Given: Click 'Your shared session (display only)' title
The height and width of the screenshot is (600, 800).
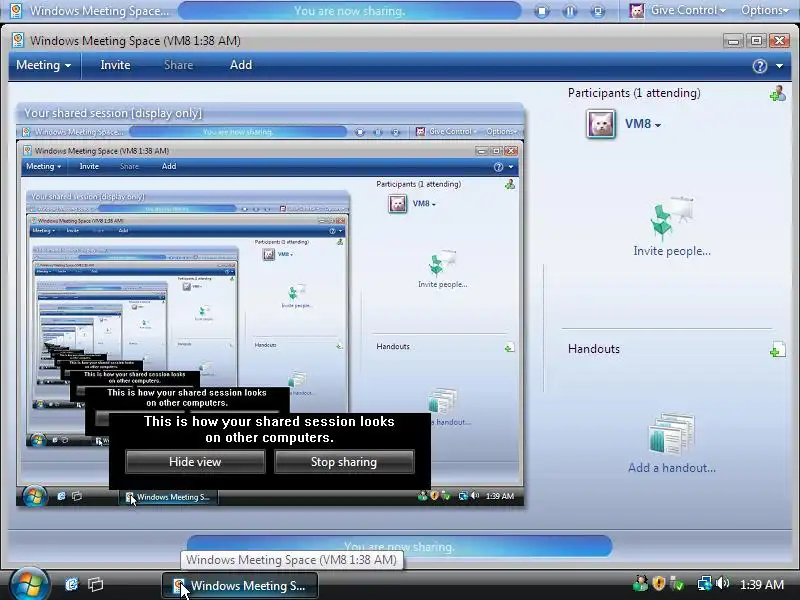Looking at the screenshot, I should pos(113,113).
